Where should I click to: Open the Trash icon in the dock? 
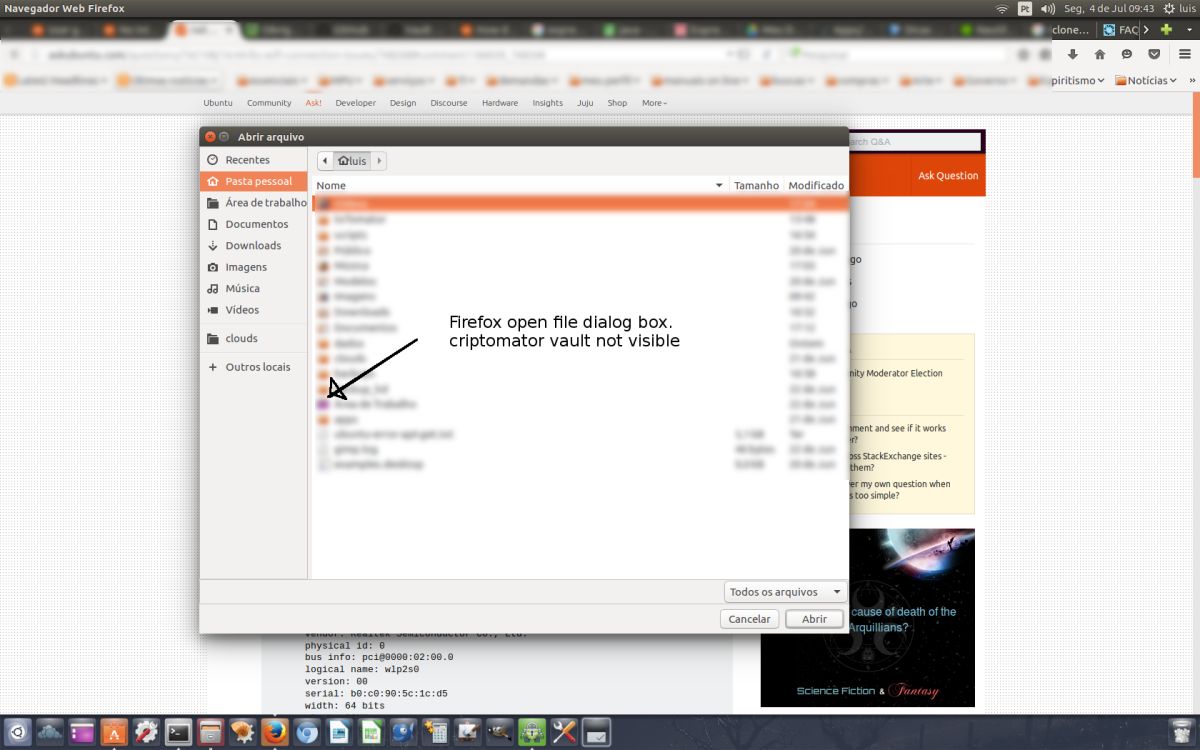pos(1180,731)
